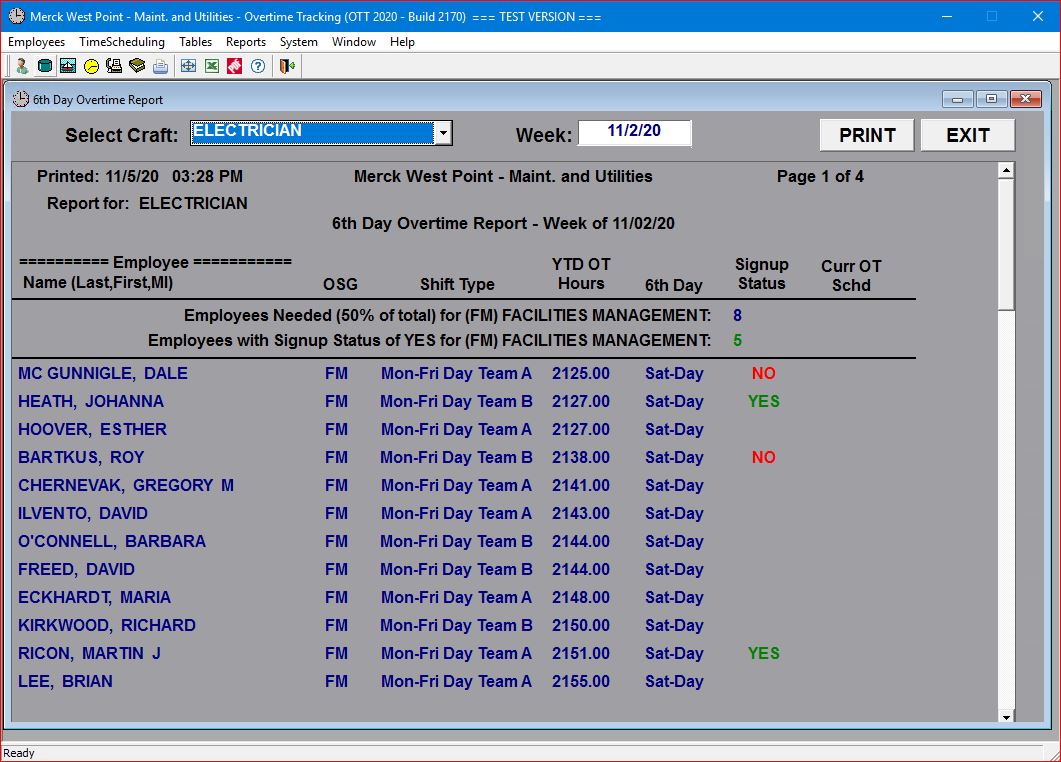1061x762 pixels.
Task: Click the telephone fax machine icon
Action: click(x=114, y=66)
